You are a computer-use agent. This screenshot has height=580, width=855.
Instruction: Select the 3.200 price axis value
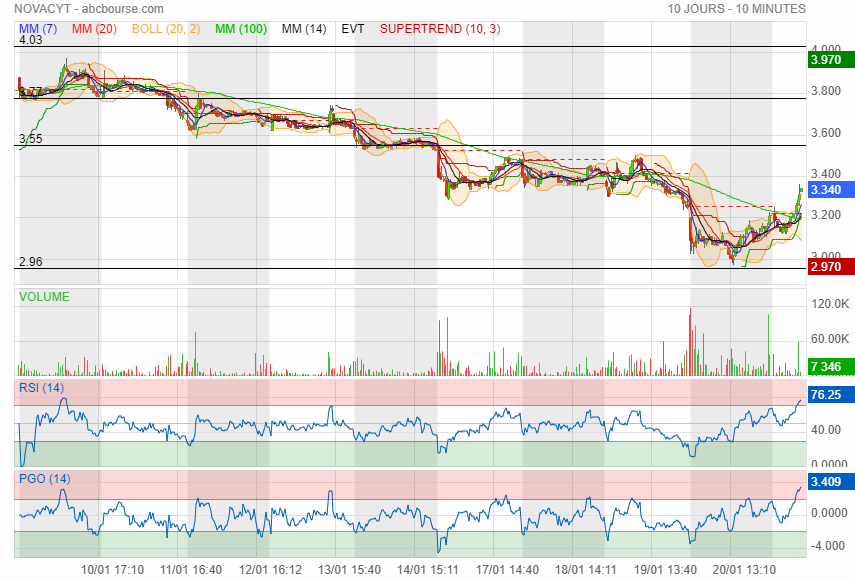(826, 215)
